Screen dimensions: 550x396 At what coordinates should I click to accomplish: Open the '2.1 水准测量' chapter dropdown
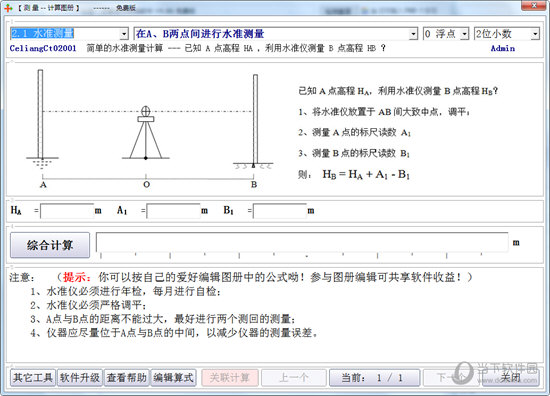point(124,34)
